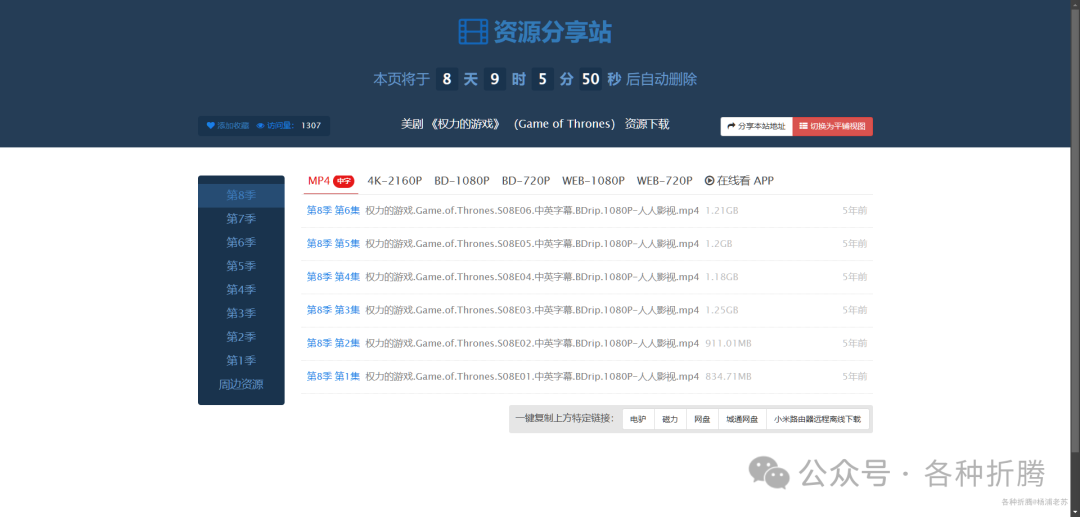Click the S08E02 mp4 file name

pos(532,344)
